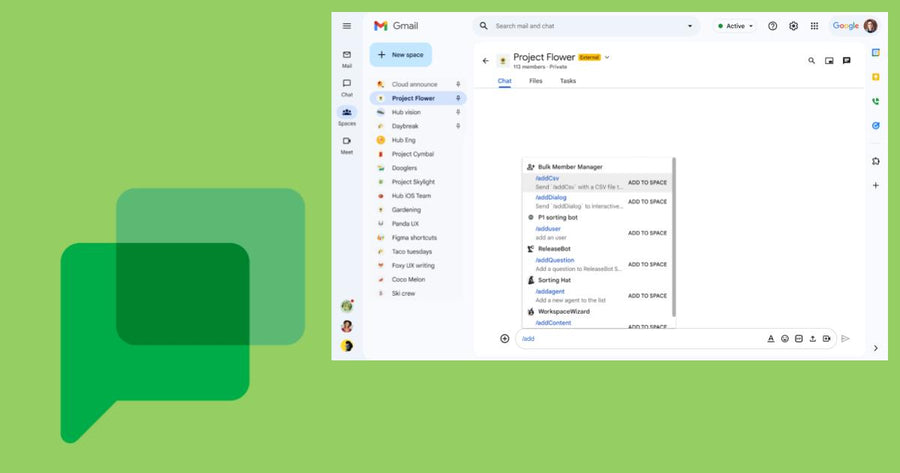Image resolution: width=900 pixels, height=473 pixels.
Task: Toggle pin on Daybreak space
Action: tap(458, 126)
